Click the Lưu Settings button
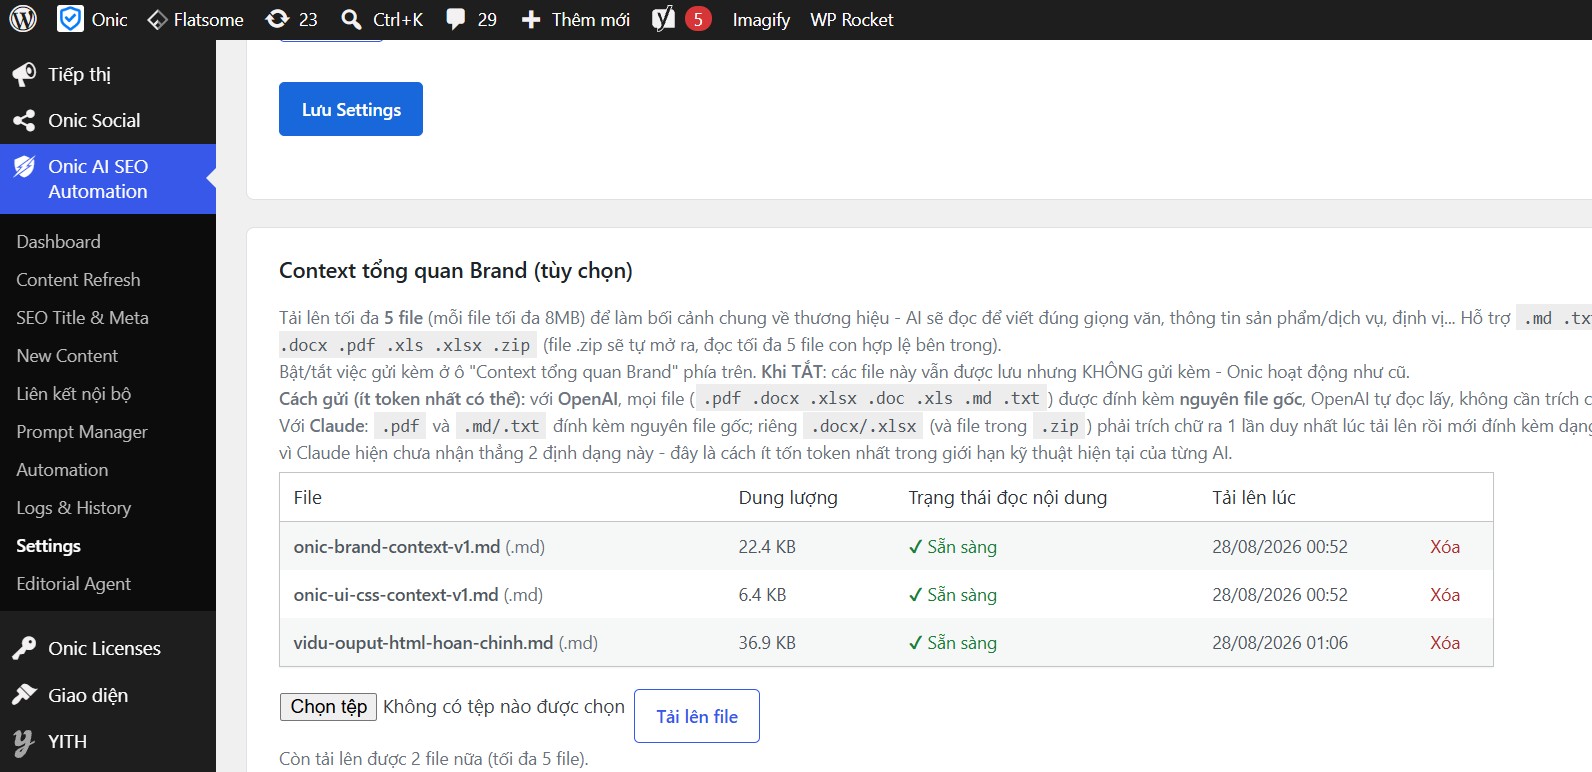1592x772 pixels. point(351,109)
